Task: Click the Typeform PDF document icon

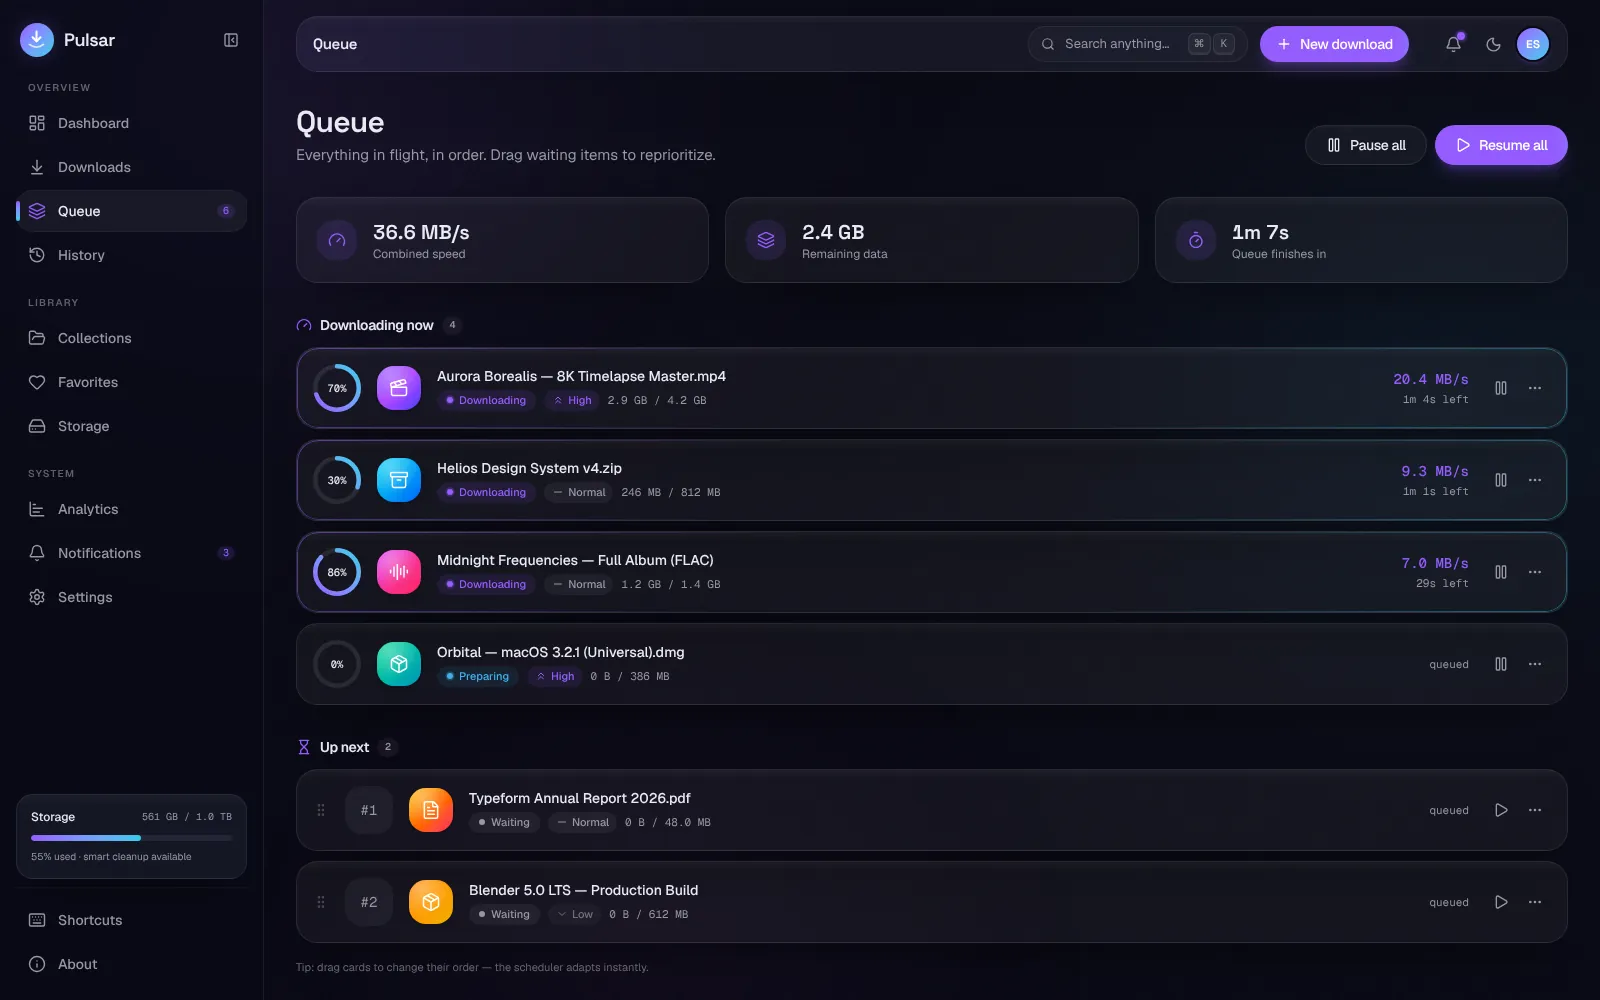Action: [431, 810]
